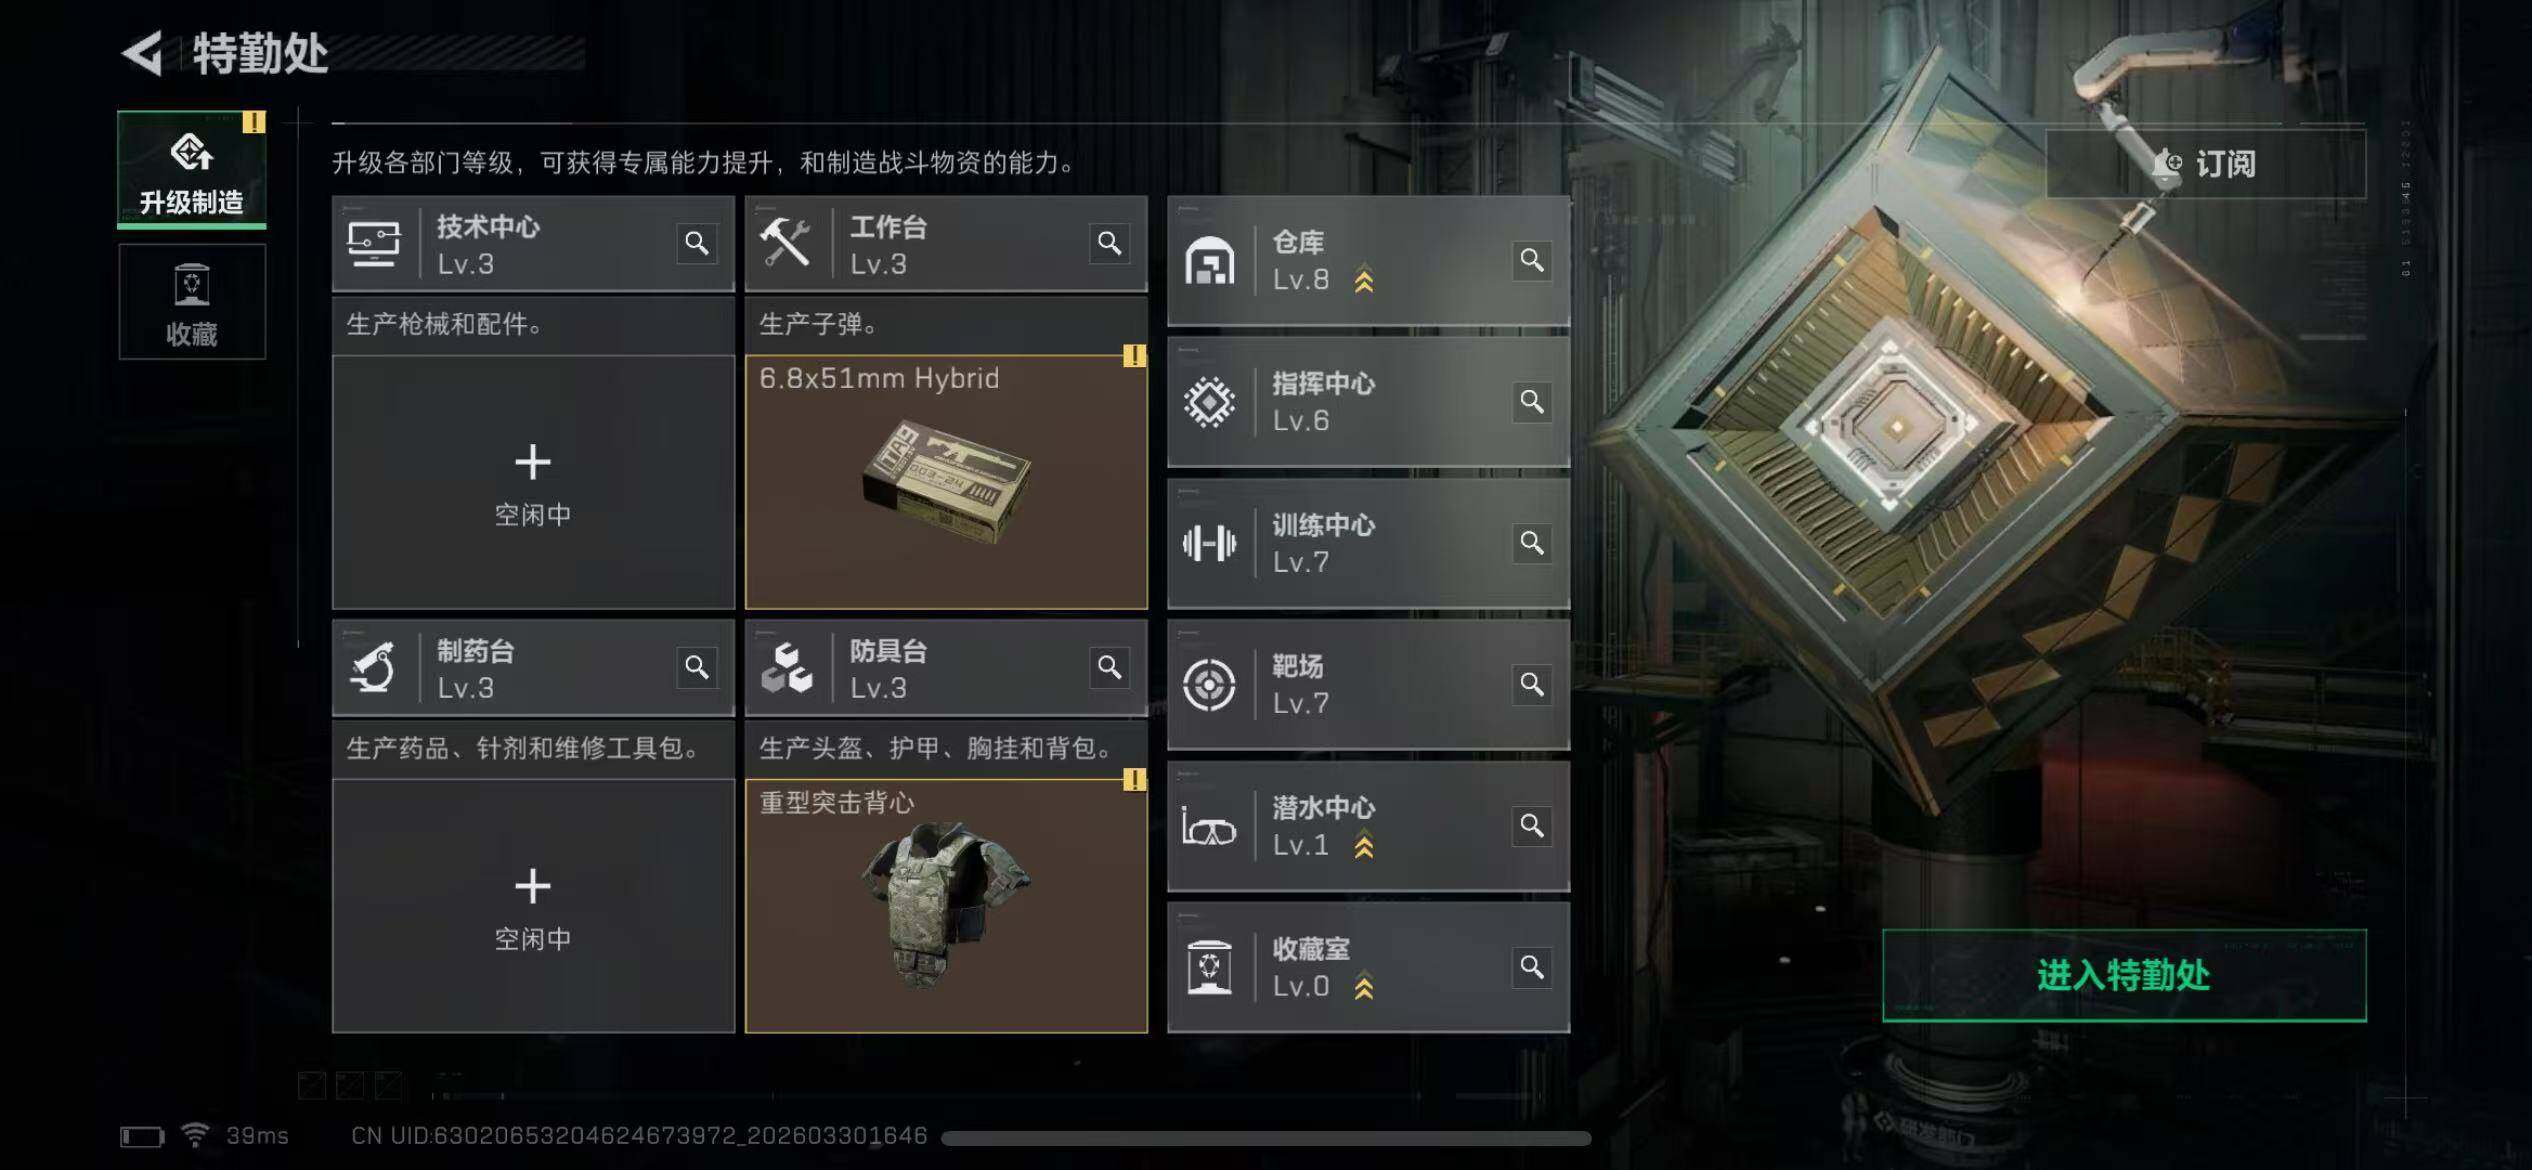
Task: Collect the 6.8x51mm Hybrid ammo box
Action: point(946,482)
